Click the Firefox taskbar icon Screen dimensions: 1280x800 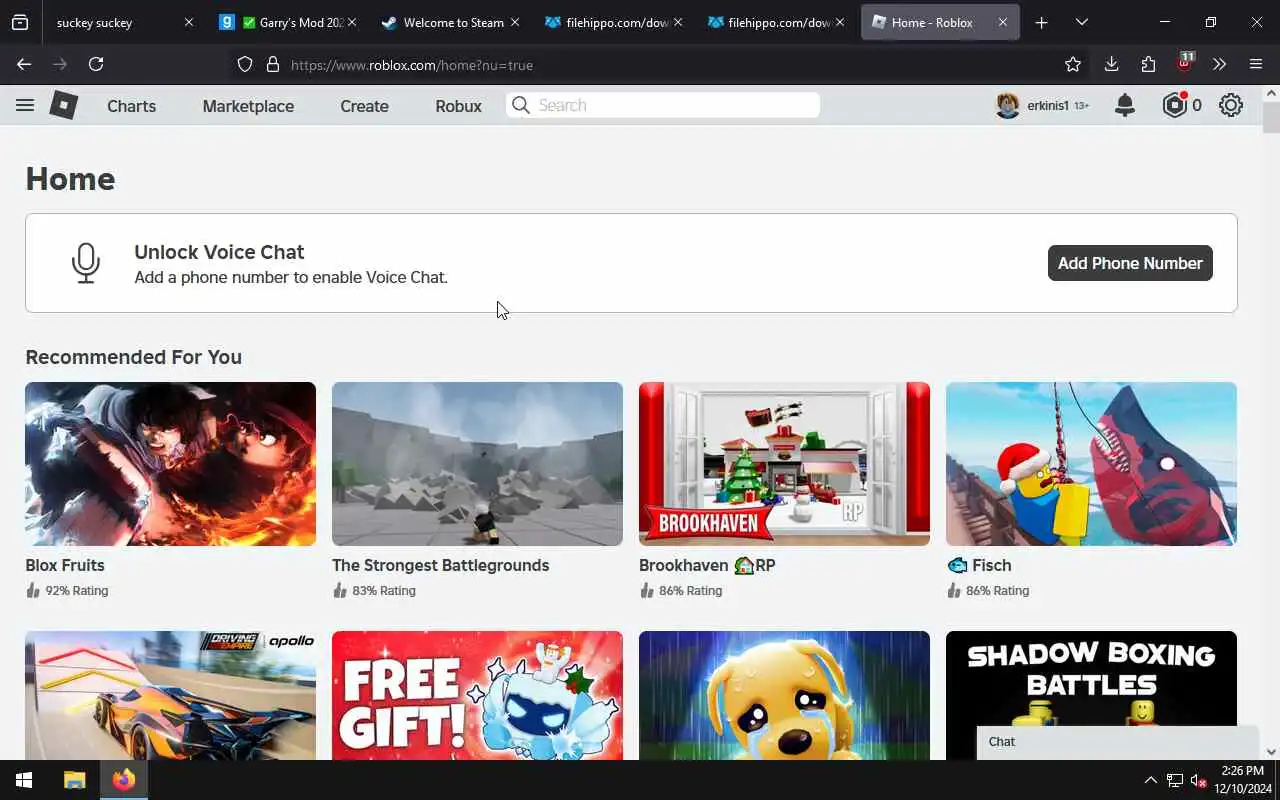coord(124,780)
